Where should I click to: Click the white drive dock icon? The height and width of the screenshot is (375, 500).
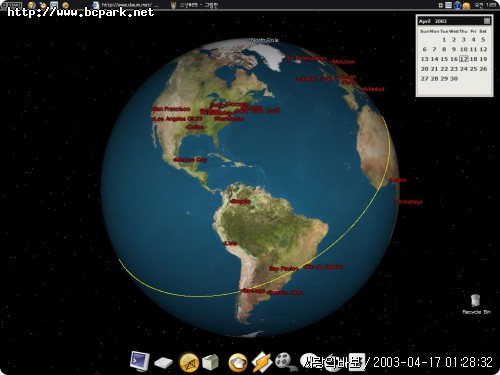(x=163, y=363)
